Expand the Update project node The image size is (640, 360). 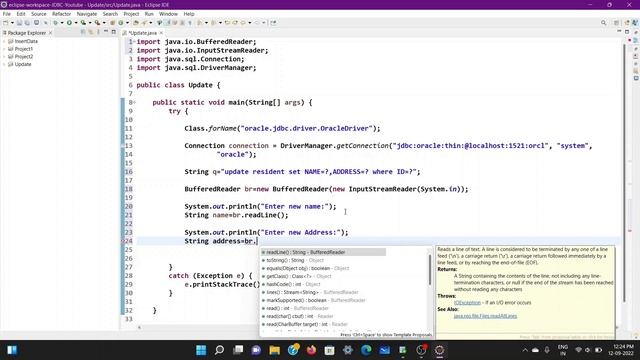[4, 64]
